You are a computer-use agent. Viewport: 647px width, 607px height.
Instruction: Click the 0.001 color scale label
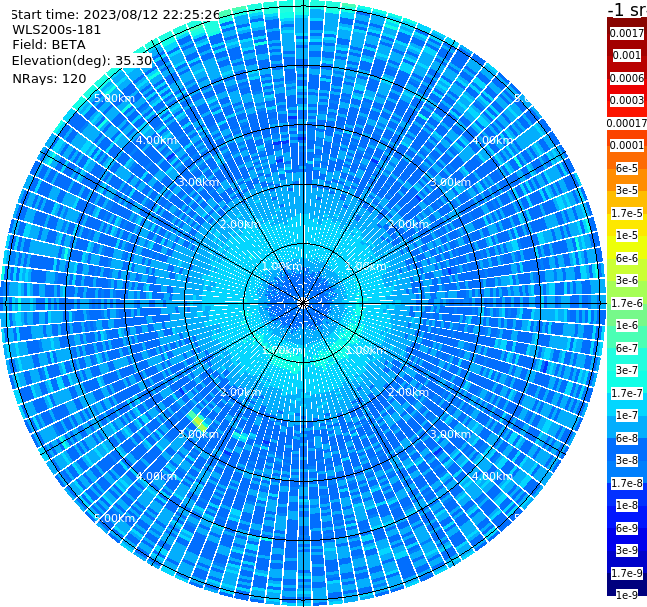pyautogui.click(x=627, y=55)
